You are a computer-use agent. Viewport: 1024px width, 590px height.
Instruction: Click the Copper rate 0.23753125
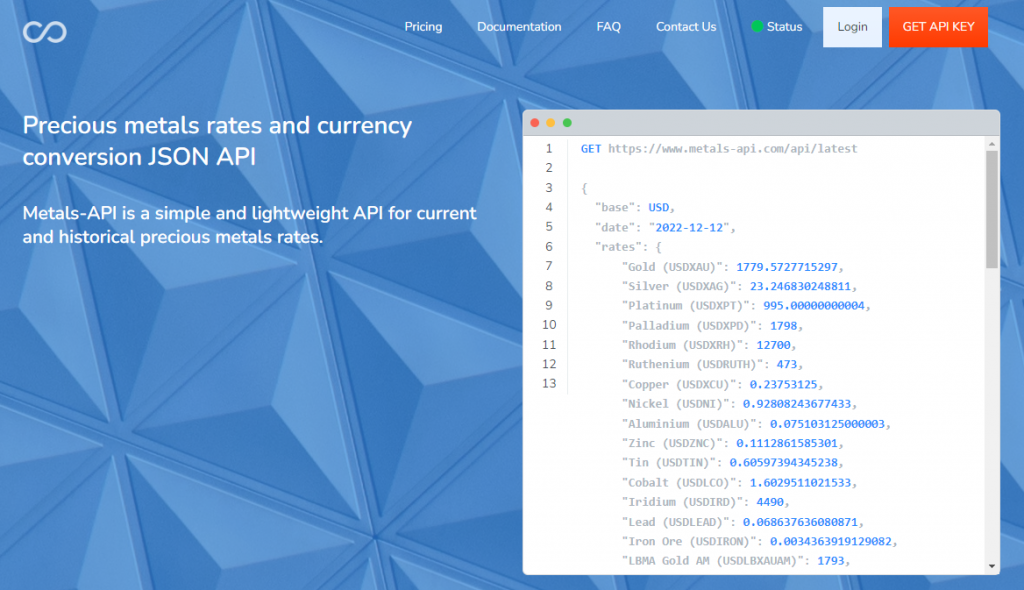point(783,384)
